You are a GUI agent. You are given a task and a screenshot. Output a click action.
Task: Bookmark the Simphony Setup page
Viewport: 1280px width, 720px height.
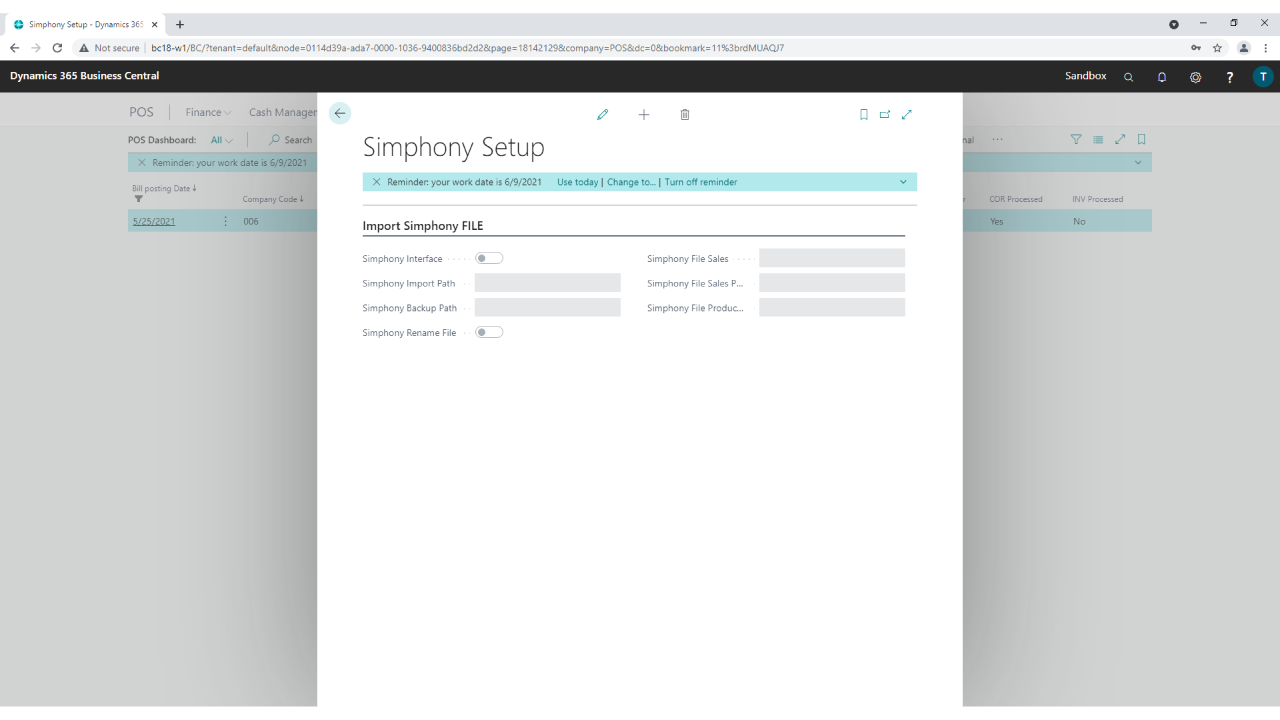864,115
